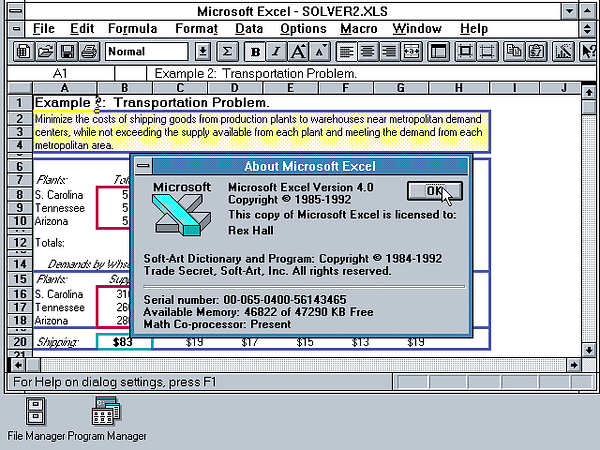The height and width of the screenshot is (450, 600).
Task: Click vertical scrollbar down arrow
Action: click(589, 349)
